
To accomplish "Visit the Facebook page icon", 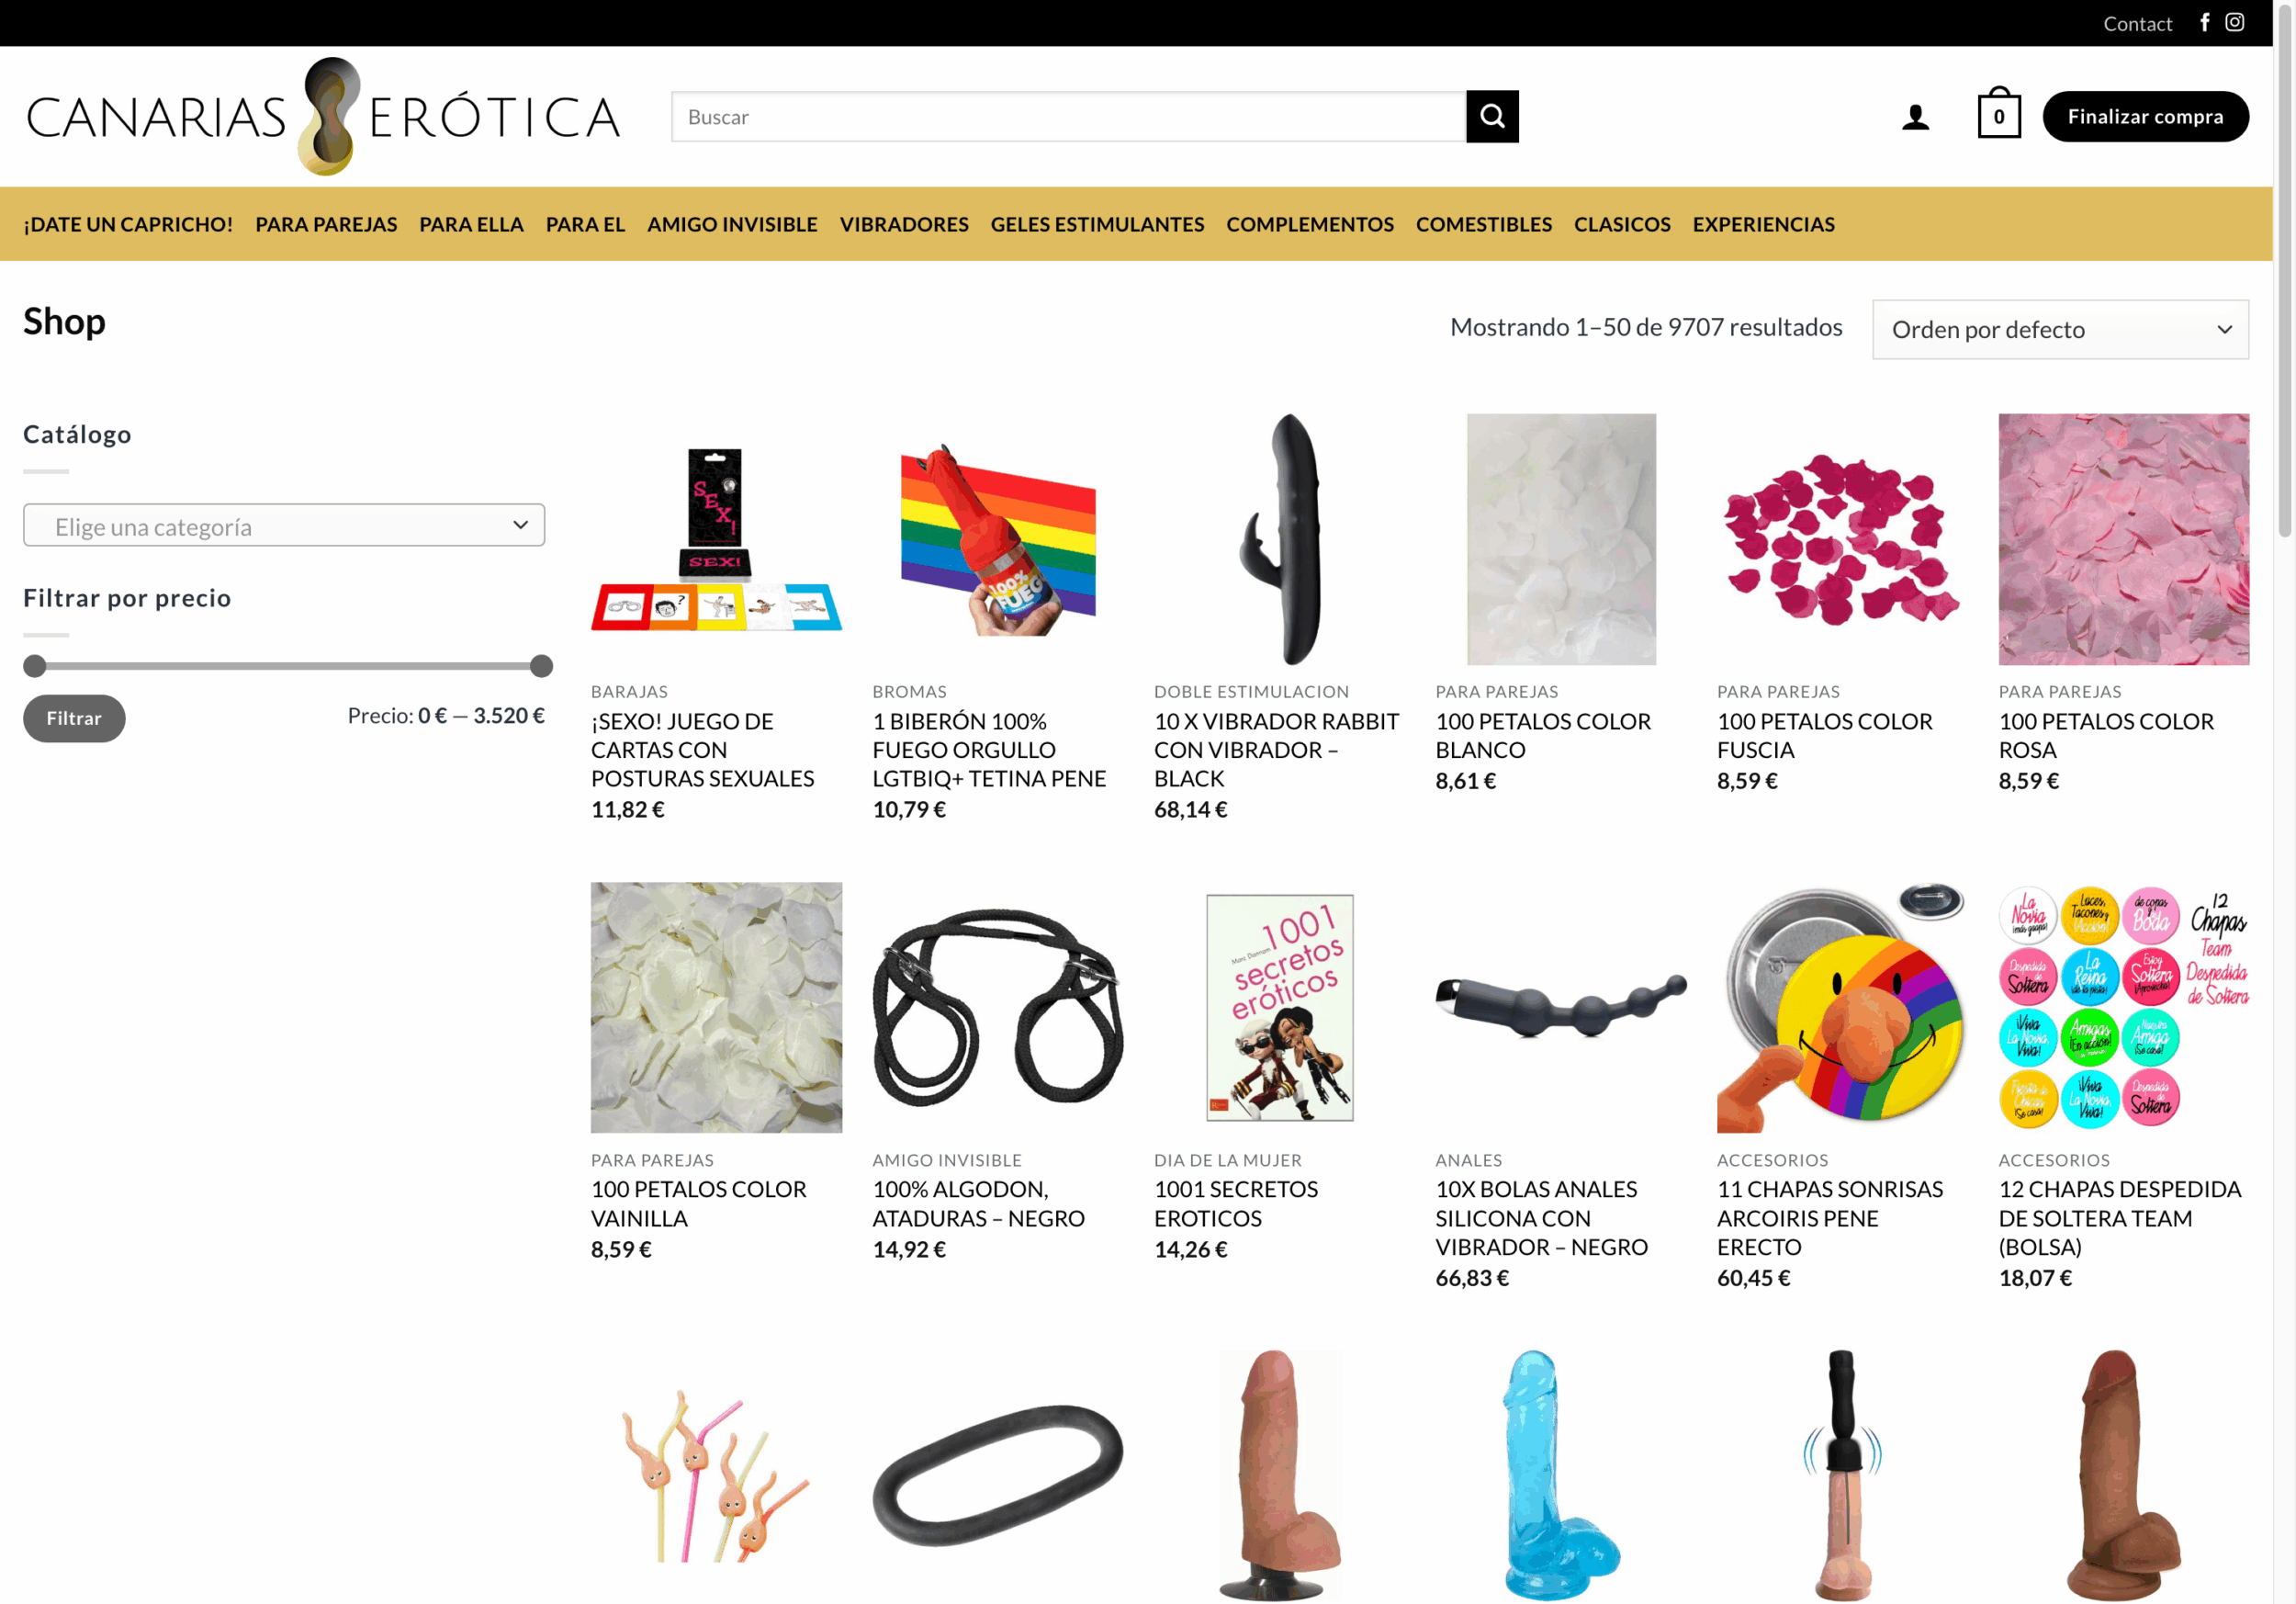I will [x=2204, y=22].
